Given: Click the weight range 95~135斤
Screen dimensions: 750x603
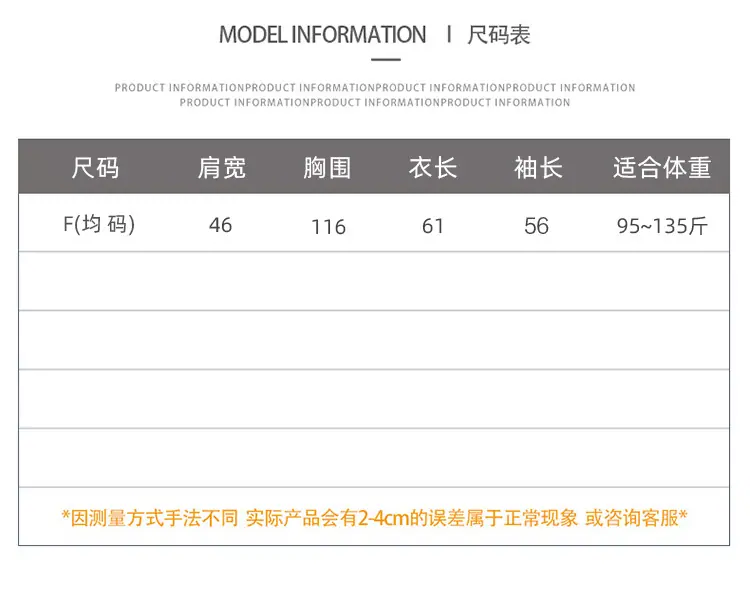Looking at the screenshot, I should point(662,226).
